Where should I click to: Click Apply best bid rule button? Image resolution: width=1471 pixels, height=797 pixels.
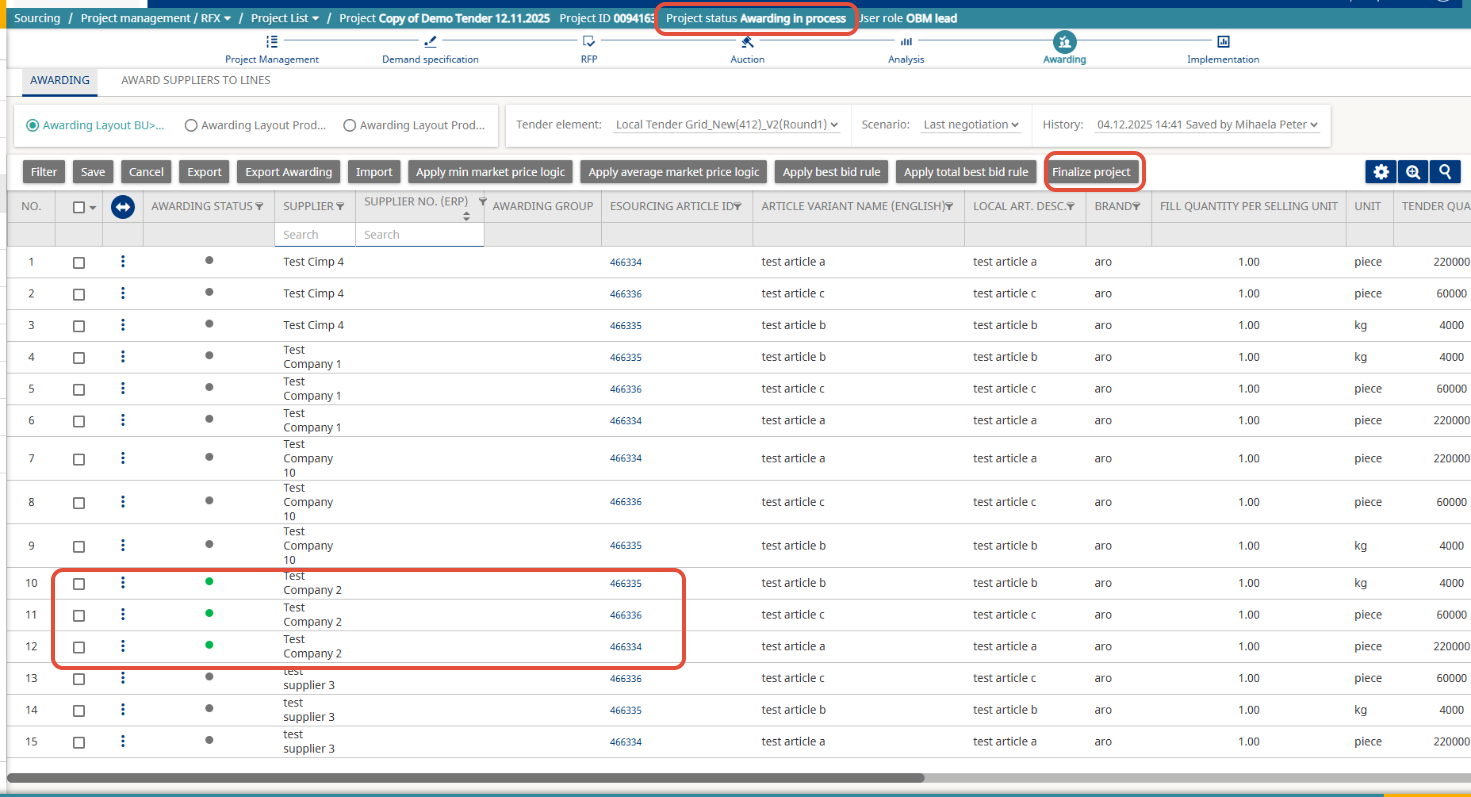831,172
